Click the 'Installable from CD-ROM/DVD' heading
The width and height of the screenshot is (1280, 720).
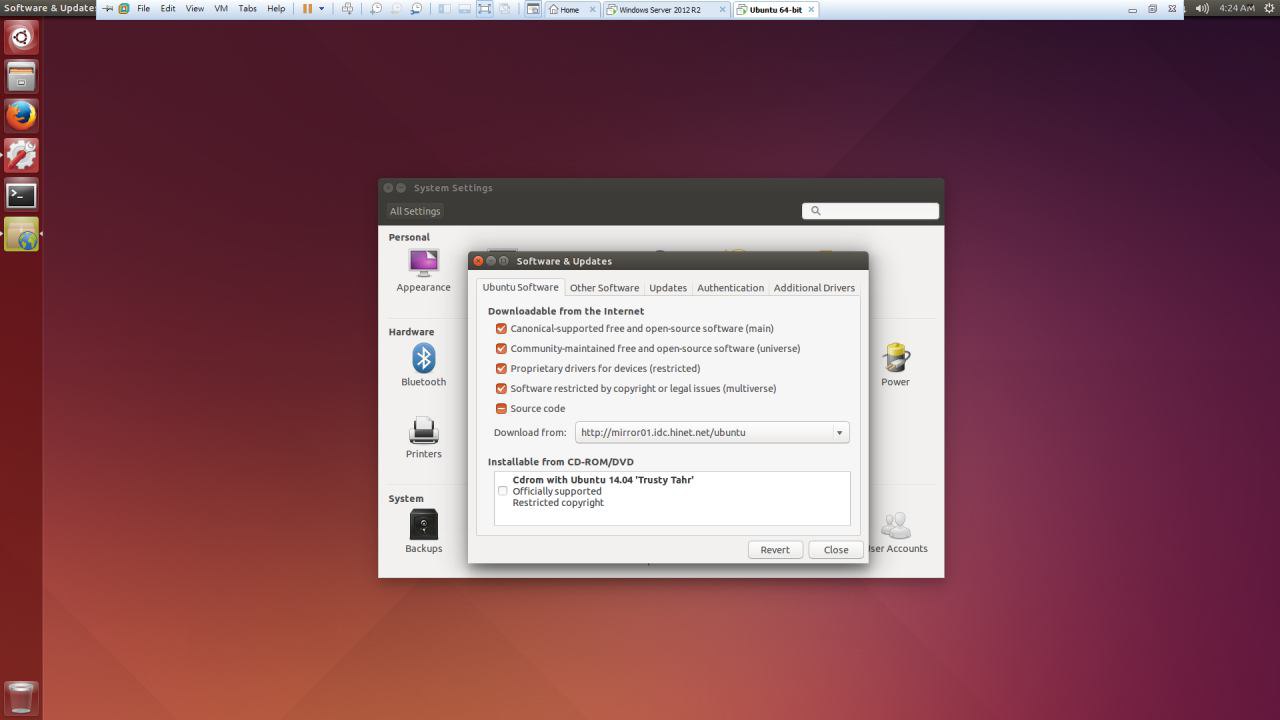(x=561, y=462)
